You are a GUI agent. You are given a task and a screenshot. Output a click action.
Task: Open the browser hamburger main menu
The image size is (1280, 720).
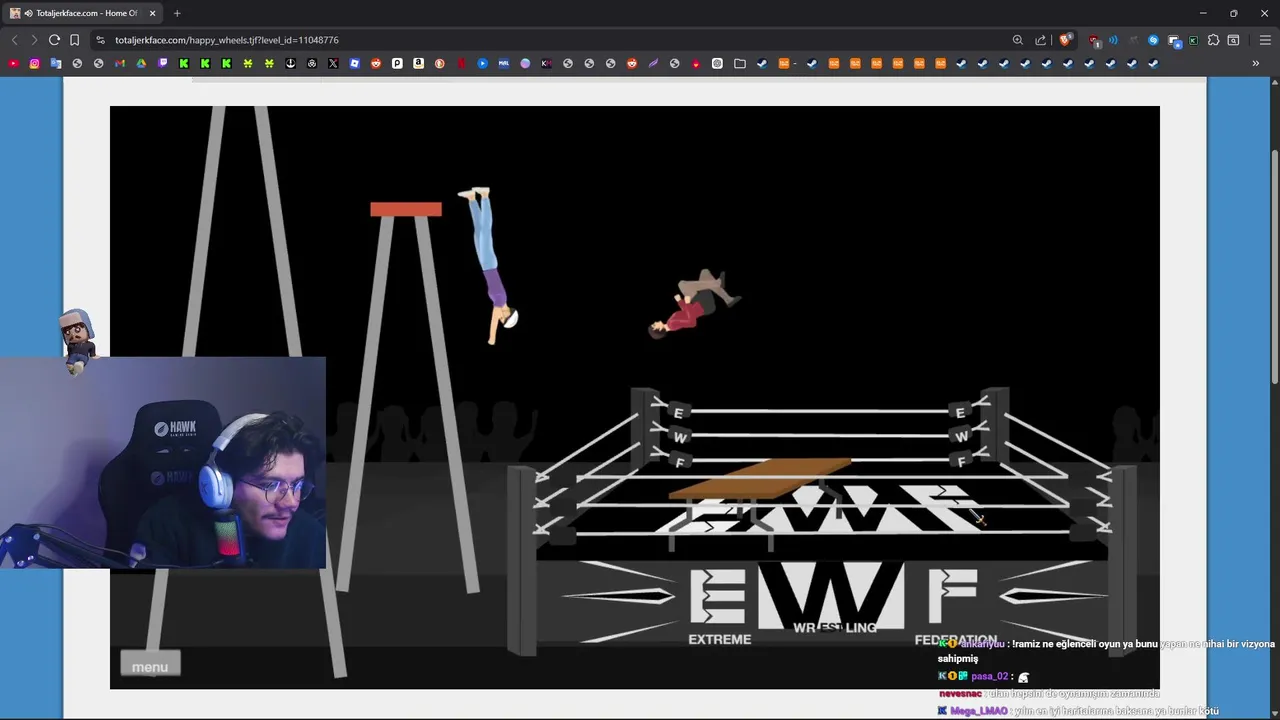(x=1265, y=40)
